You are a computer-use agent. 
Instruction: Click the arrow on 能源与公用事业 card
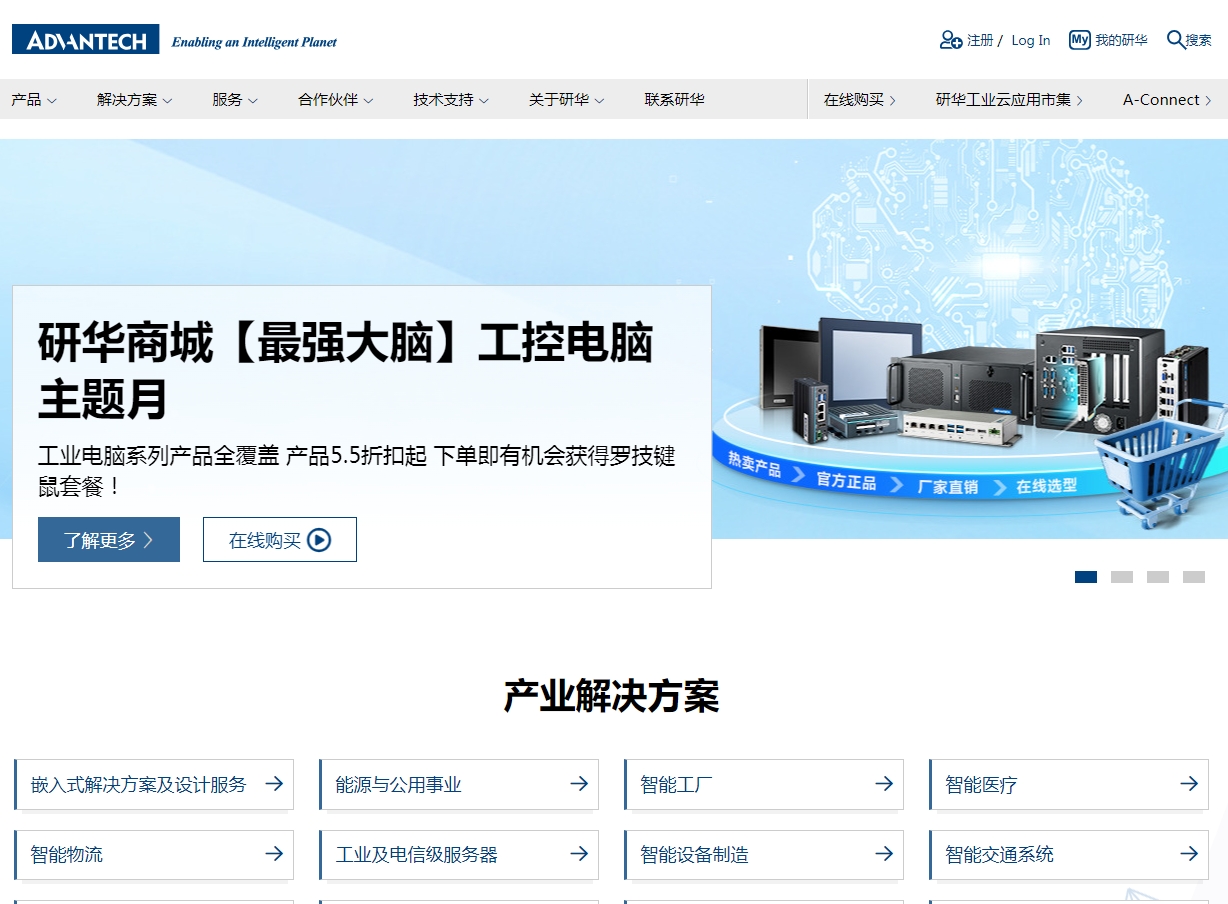point(578,784)
